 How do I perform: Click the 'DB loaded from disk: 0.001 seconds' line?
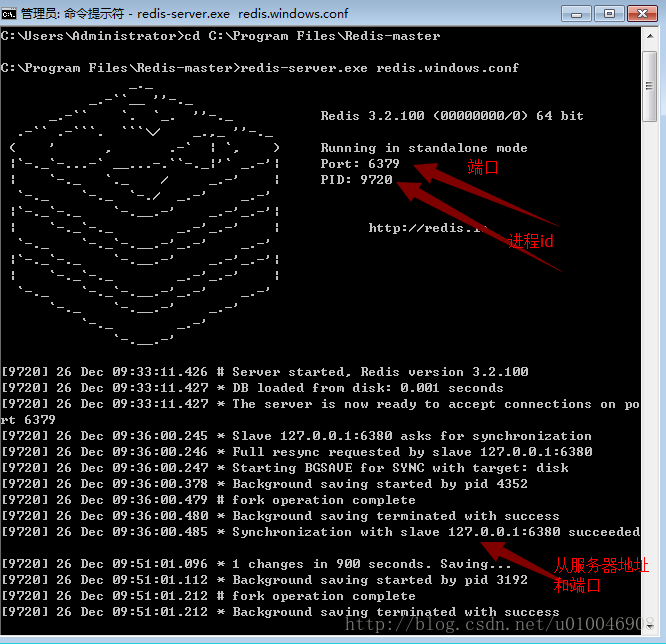pos(252,388)
